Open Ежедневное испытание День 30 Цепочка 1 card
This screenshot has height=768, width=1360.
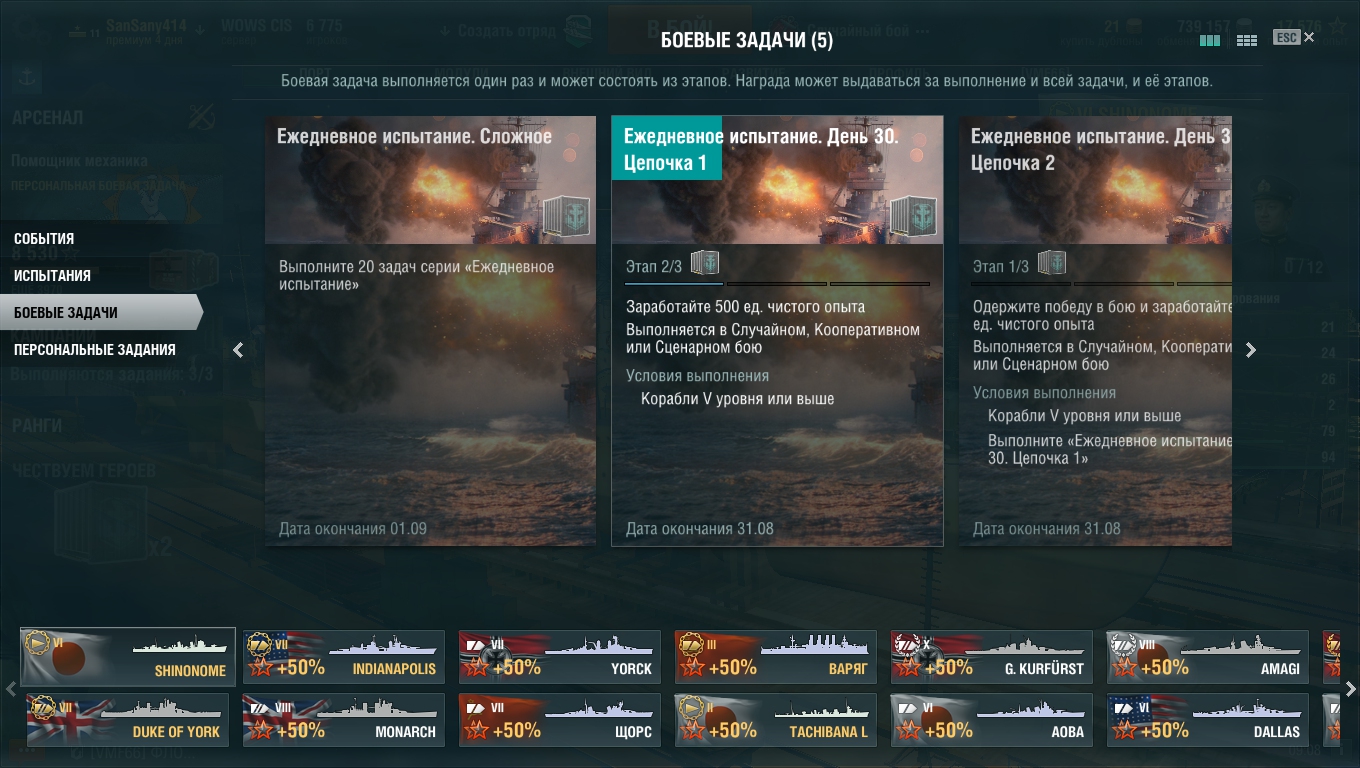coord(777,331)
